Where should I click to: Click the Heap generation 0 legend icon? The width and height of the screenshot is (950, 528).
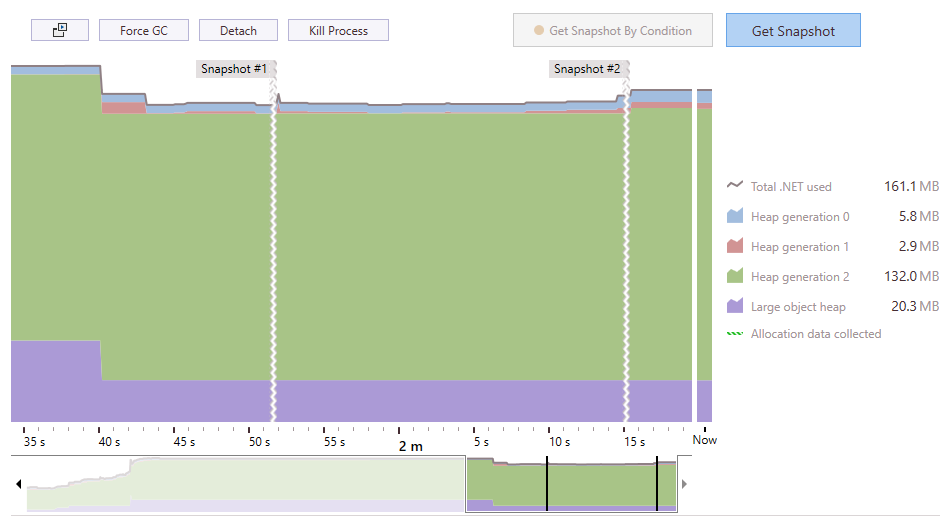pyautogui.click(x=735, y=216)
